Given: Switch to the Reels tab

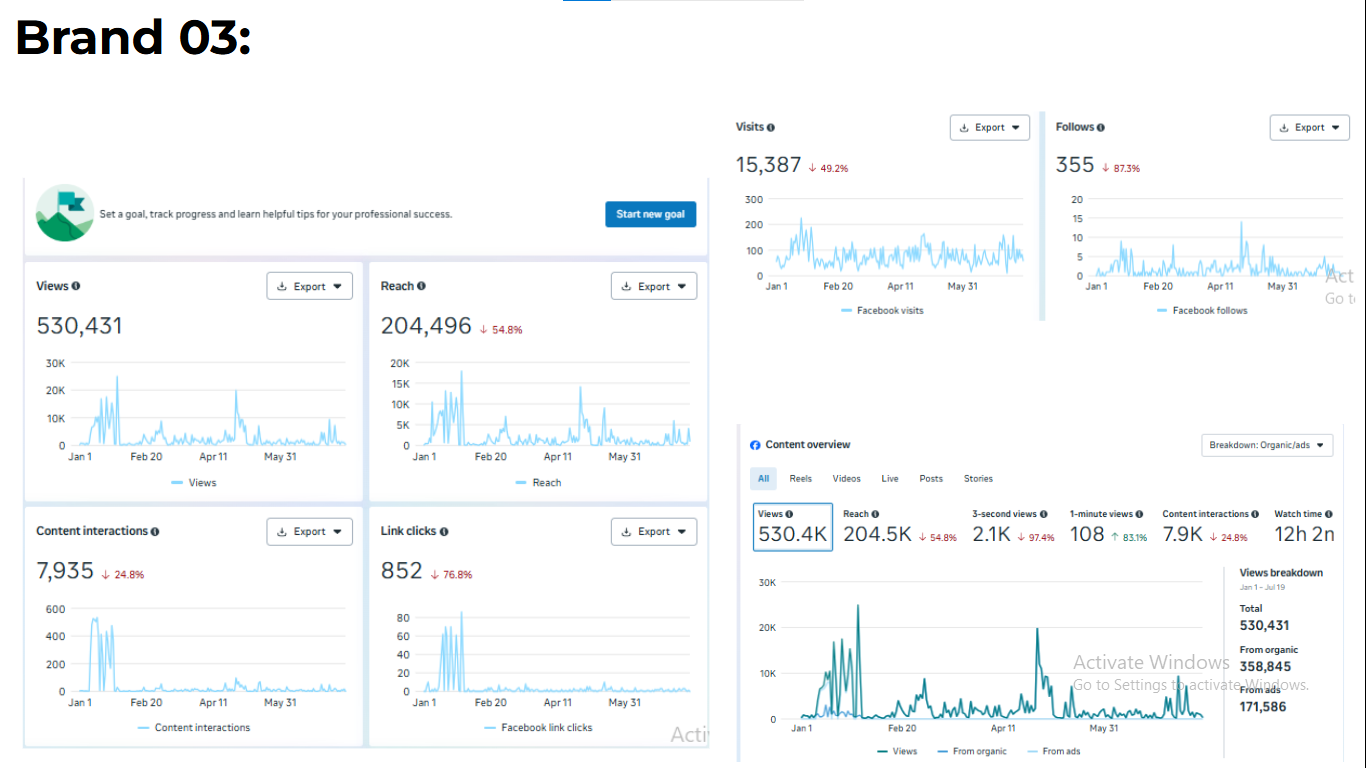Looking at the screenshot, I should pos(800,479).
